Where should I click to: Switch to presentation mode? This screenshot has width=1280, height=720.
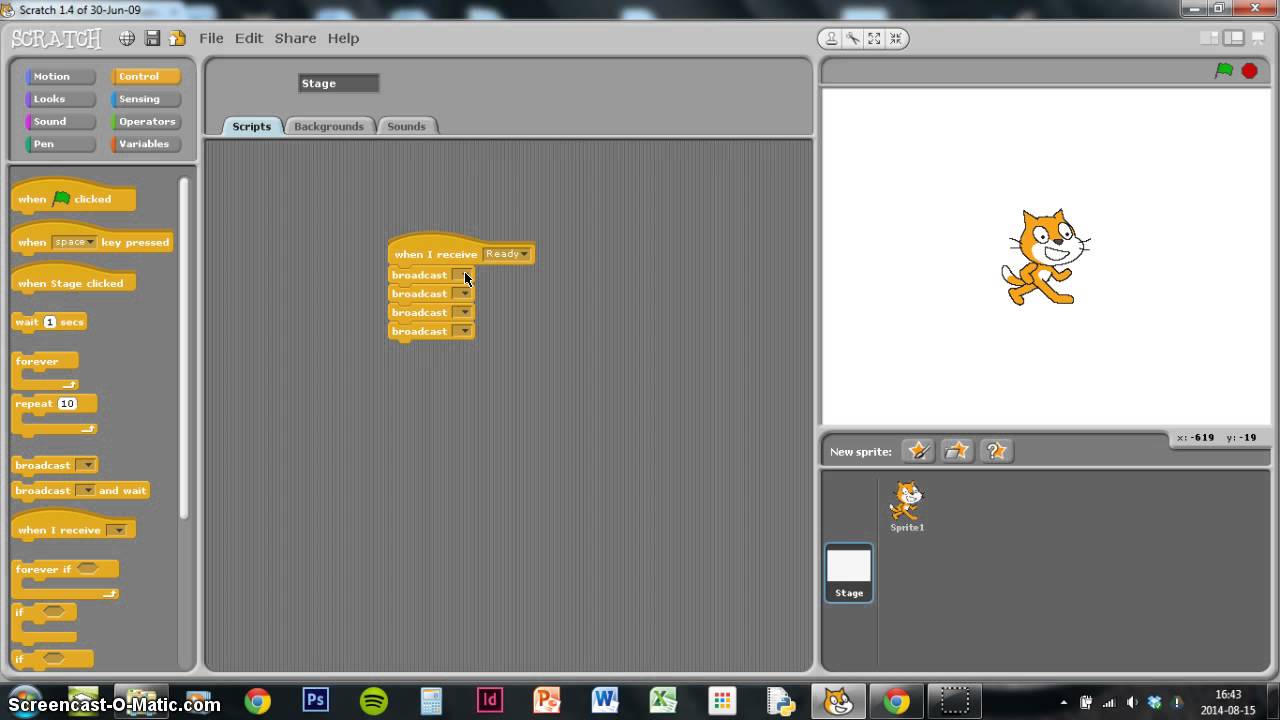point(1258,38)
